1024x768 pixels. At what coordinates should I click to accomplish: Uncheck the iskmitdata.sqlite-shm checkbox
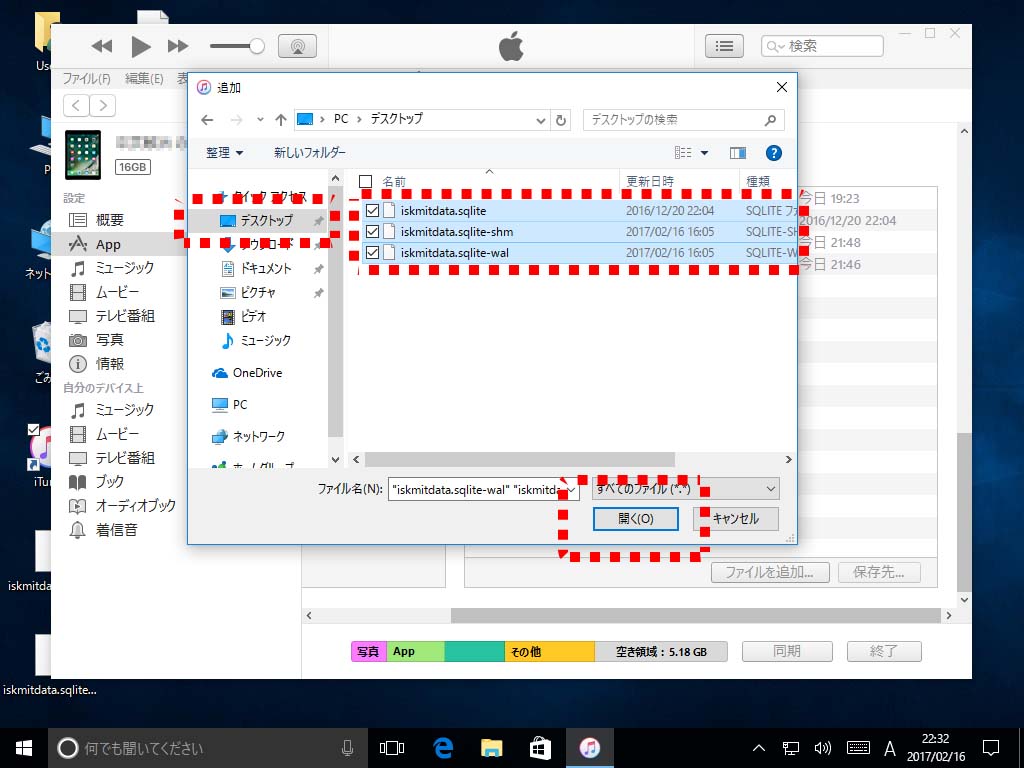point(372,232)
